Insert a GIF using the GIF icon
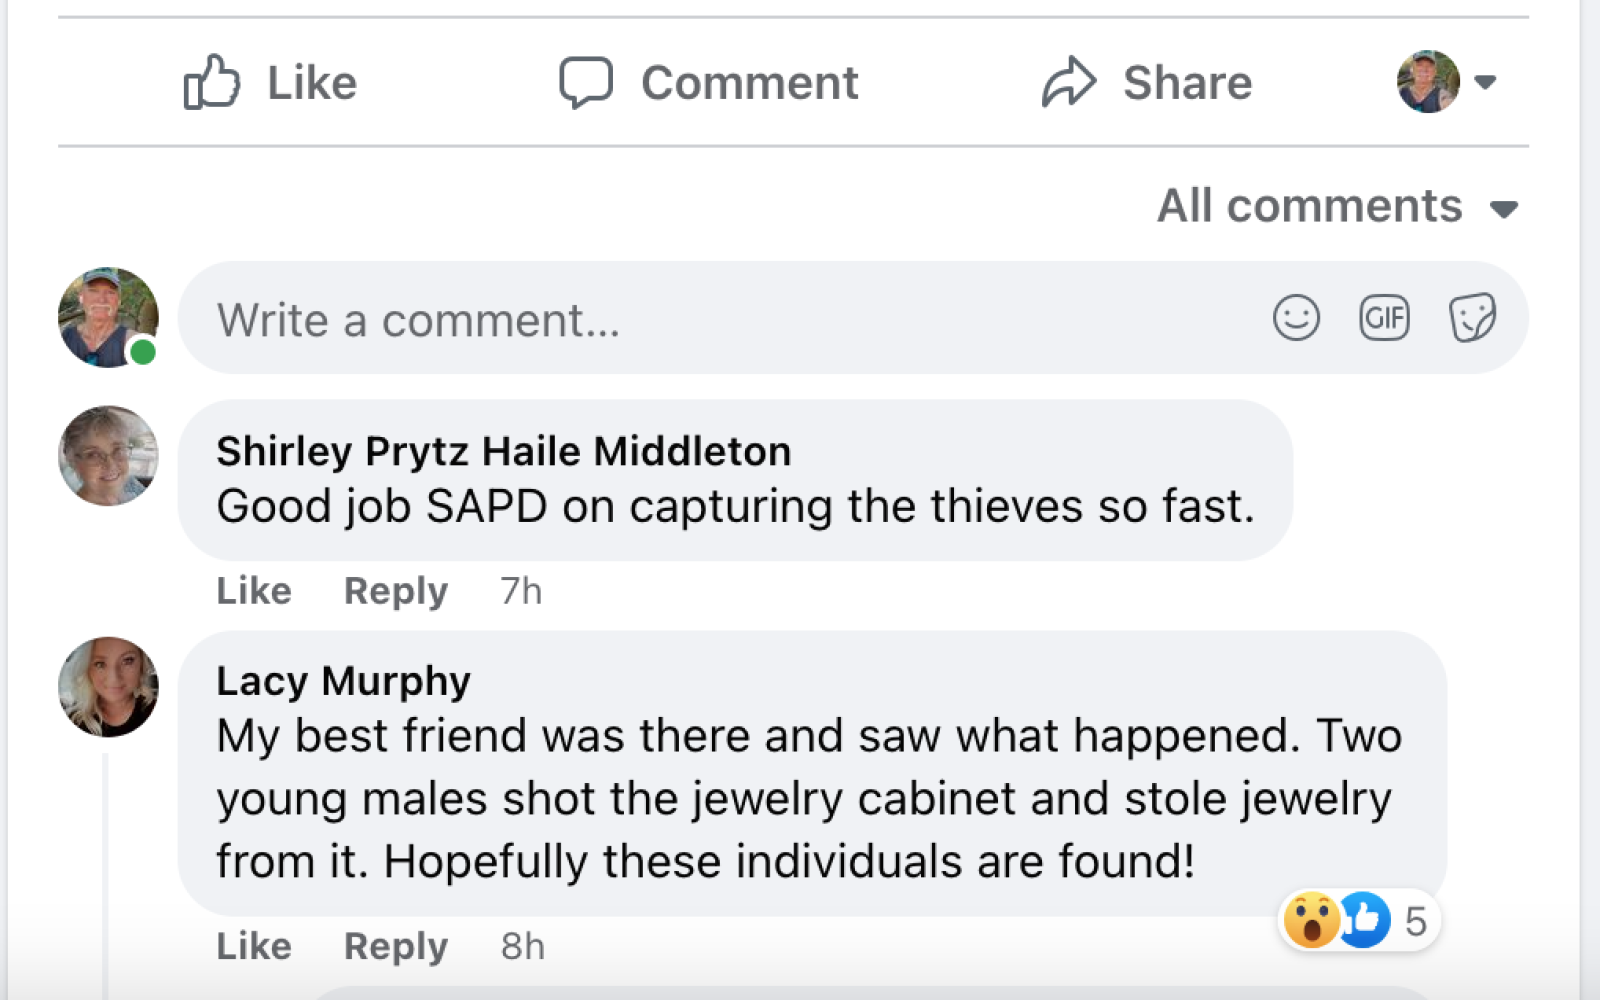The width and height of the screenshot is (1600, 1000). click(1384, 319)
